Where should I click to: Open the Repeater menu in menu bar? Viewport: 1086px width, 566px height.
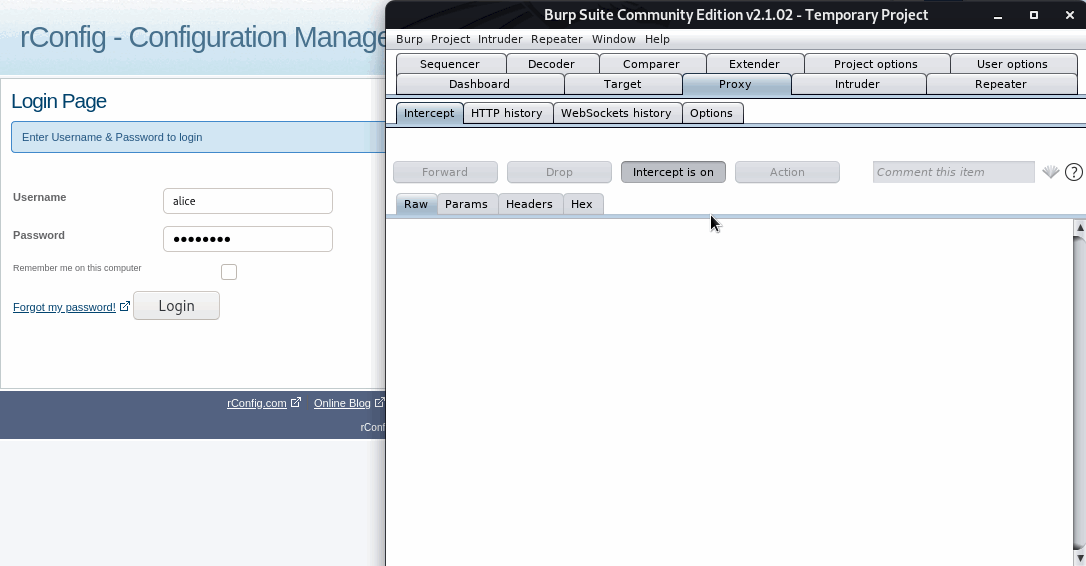coord(557,39)
